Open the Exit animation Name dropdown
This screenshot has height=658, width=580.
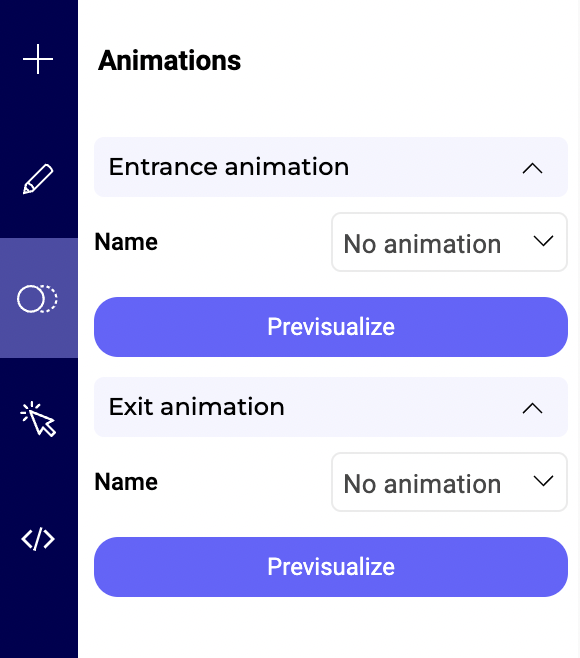coord(449,482)
